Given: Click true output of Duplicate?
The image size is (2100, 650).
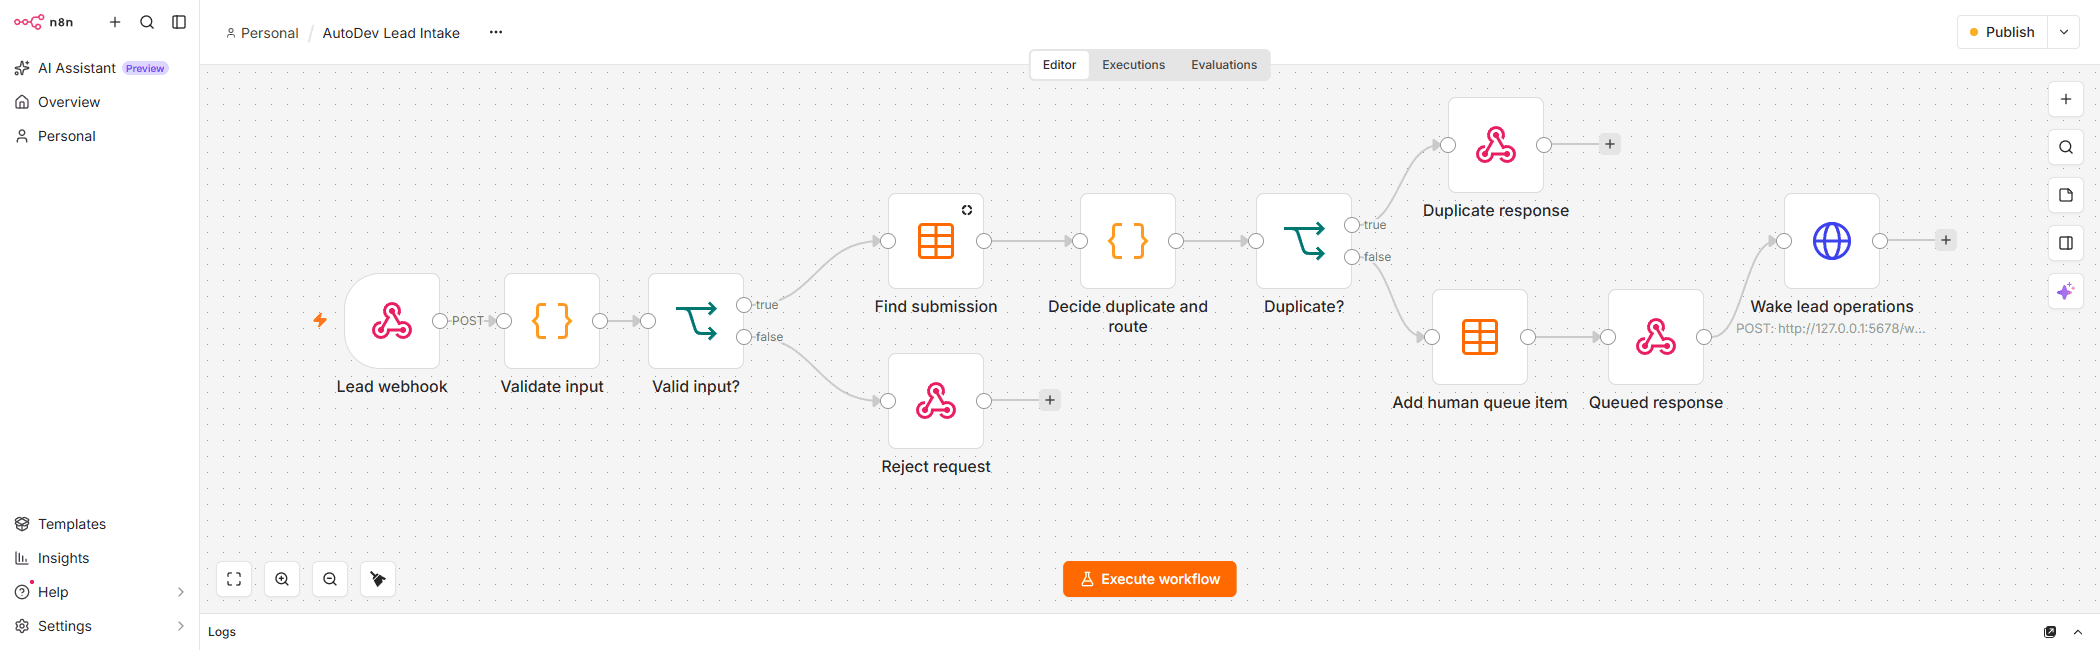Looking at the screenshot, I should (x=1352, y=225).
